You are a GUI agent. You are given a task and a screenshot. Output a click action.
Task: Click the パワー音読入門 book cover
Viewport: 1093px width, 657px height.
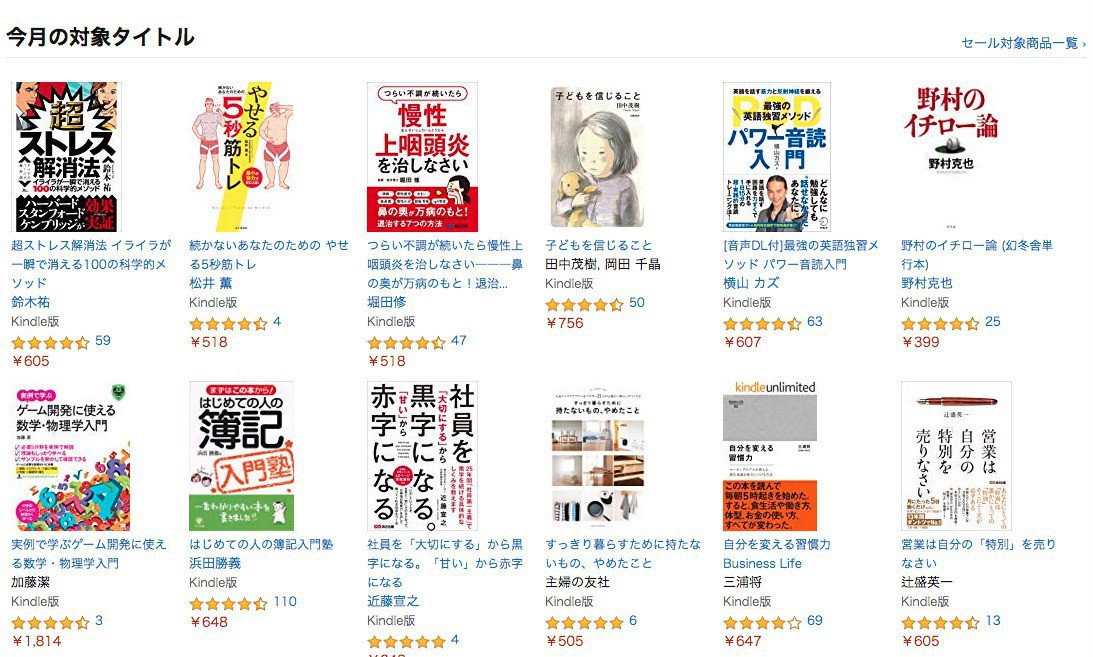[x=777, y=157]
